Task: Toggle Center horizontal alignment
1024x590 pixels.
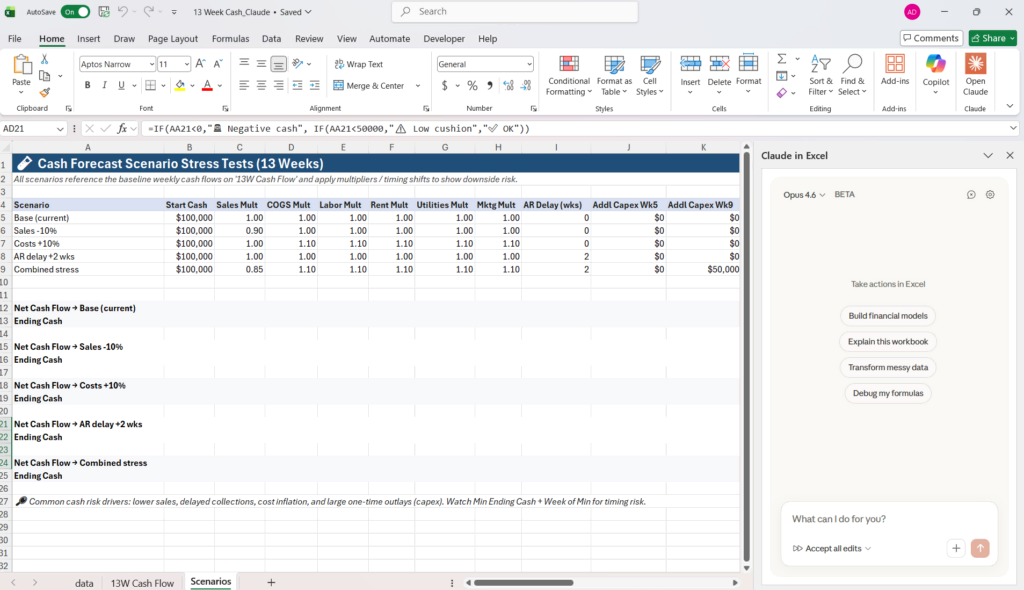Action: point(261,86)
